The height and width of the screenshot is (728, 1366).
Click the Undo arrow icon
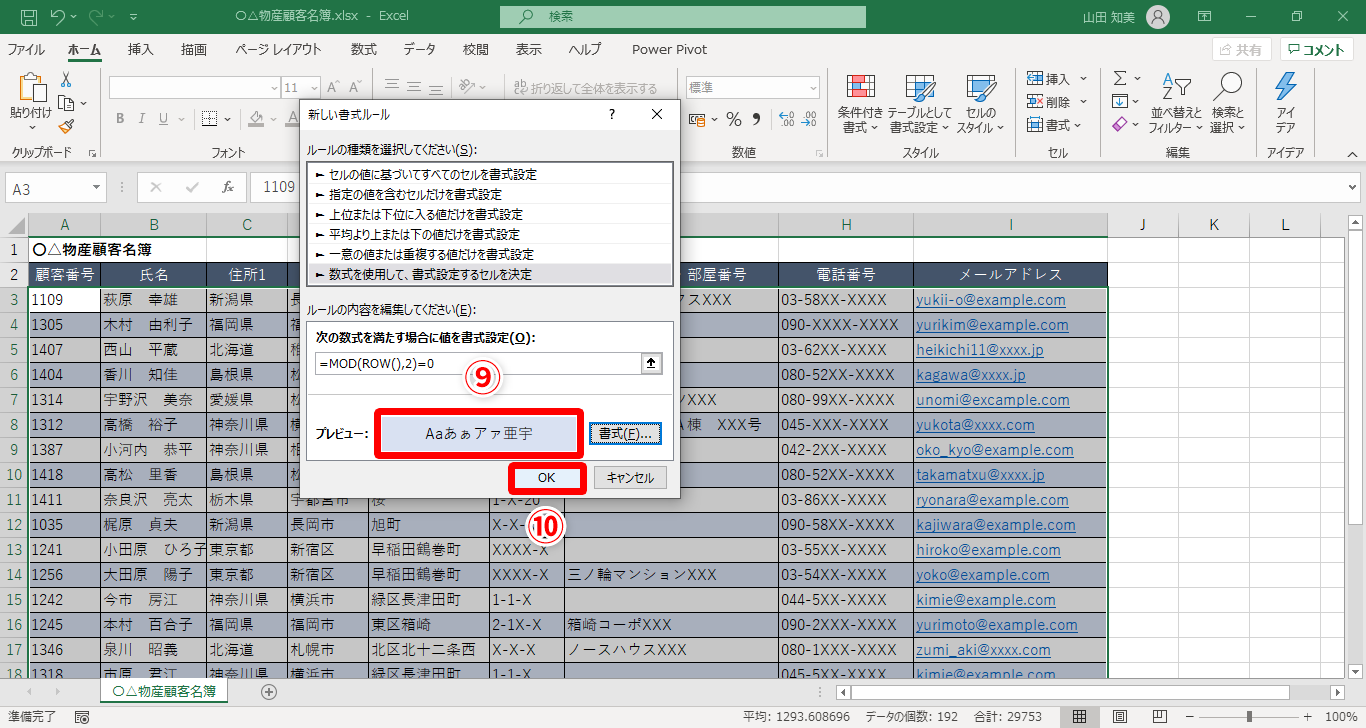(x=57, y=17)
